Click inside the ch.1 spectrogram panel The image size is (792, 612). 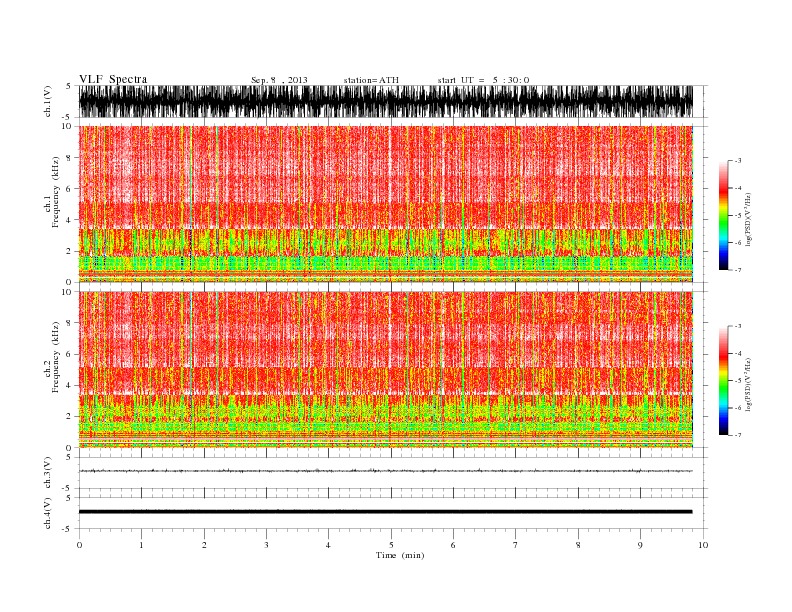(385, 204)
